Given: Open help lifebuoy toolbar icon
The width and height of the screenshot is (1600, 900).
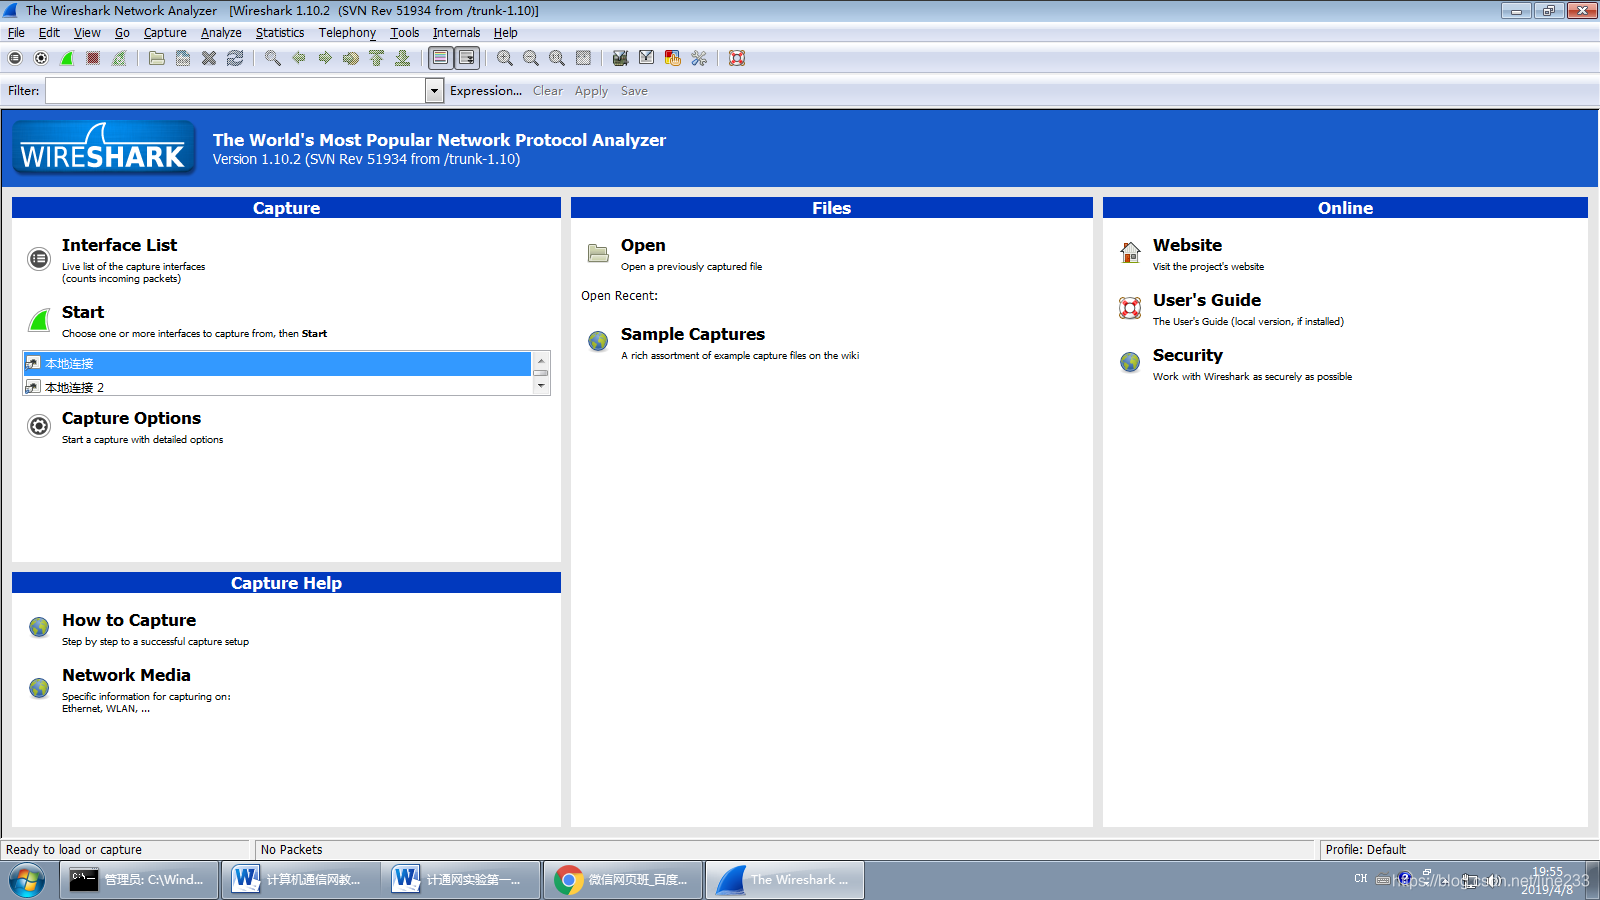Looking at the screenshot, I should tap(737, 58).
